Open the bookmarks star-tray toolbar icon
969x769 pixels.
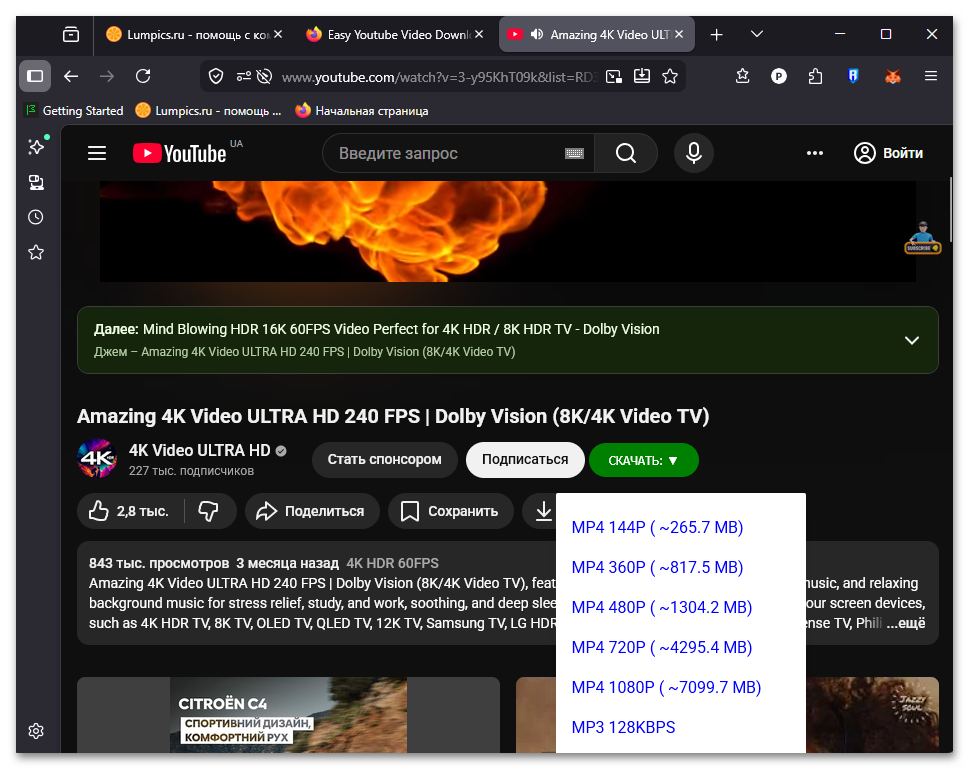[x=742, y=76]
